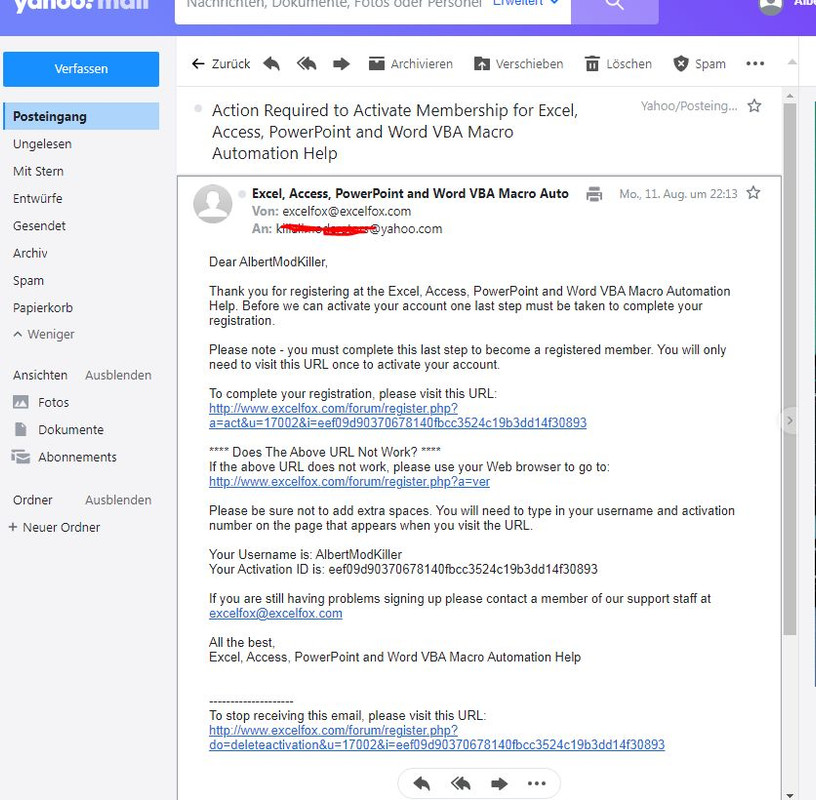Click the Verfassen compose button

point(81,69)
